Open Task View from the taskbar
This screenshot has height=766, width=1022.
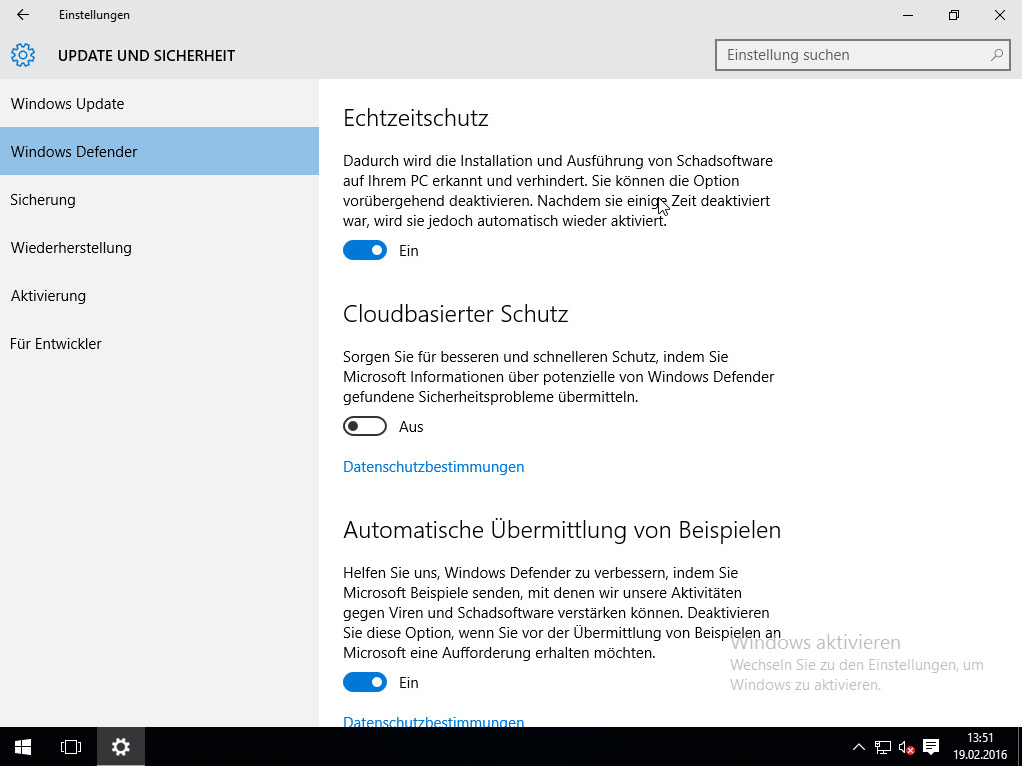tap(71, 746)
